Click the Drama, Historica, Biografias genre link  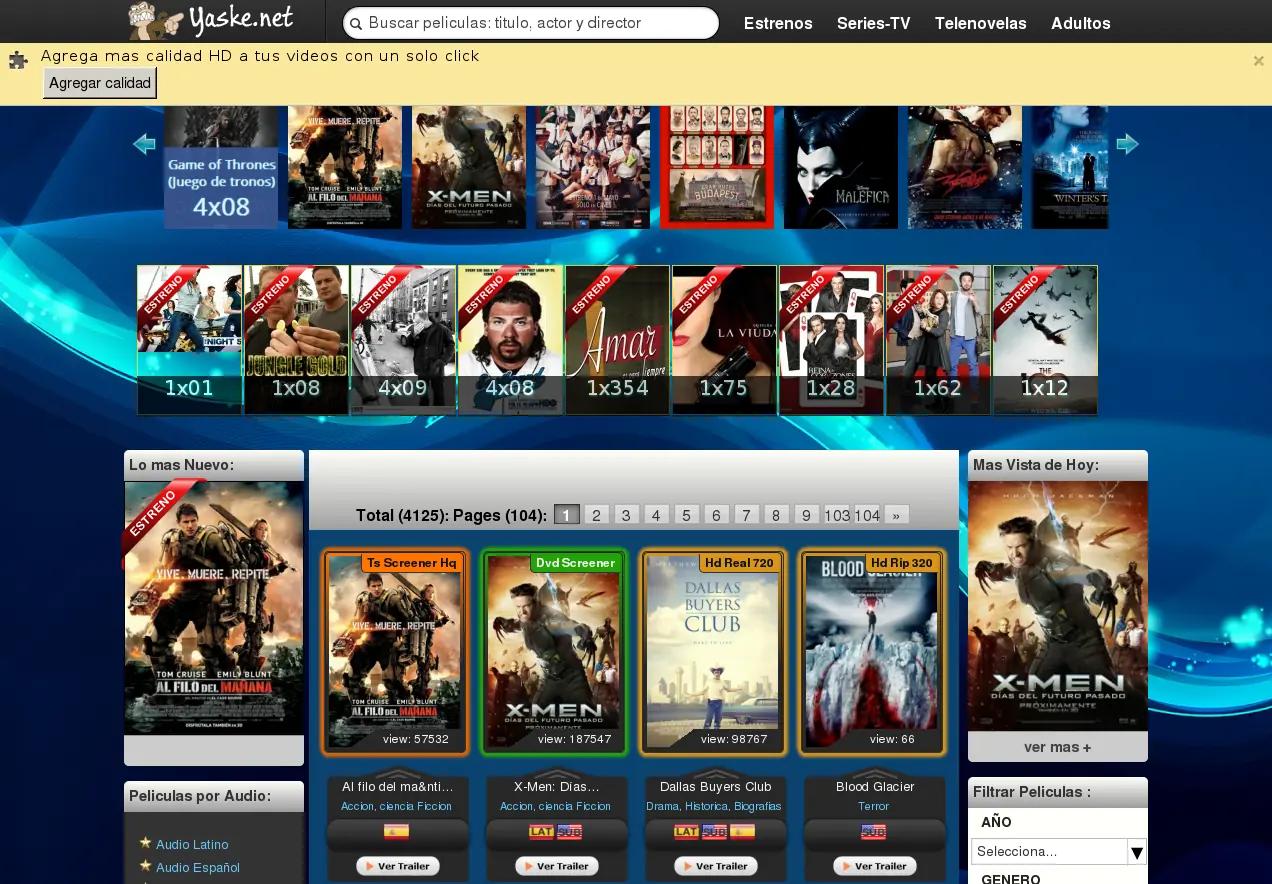(x=714, y=806)
